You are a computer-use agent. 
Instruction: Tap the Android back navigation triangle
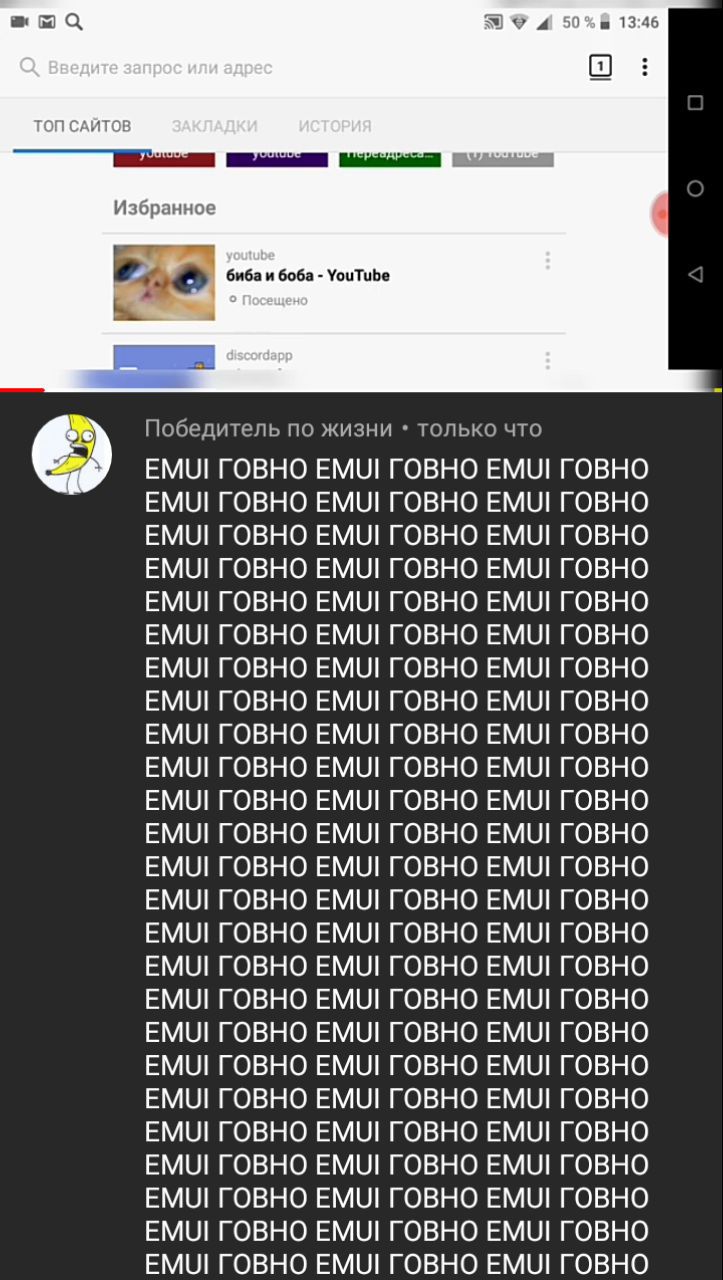pyautogui.click(x=695, y=274)
